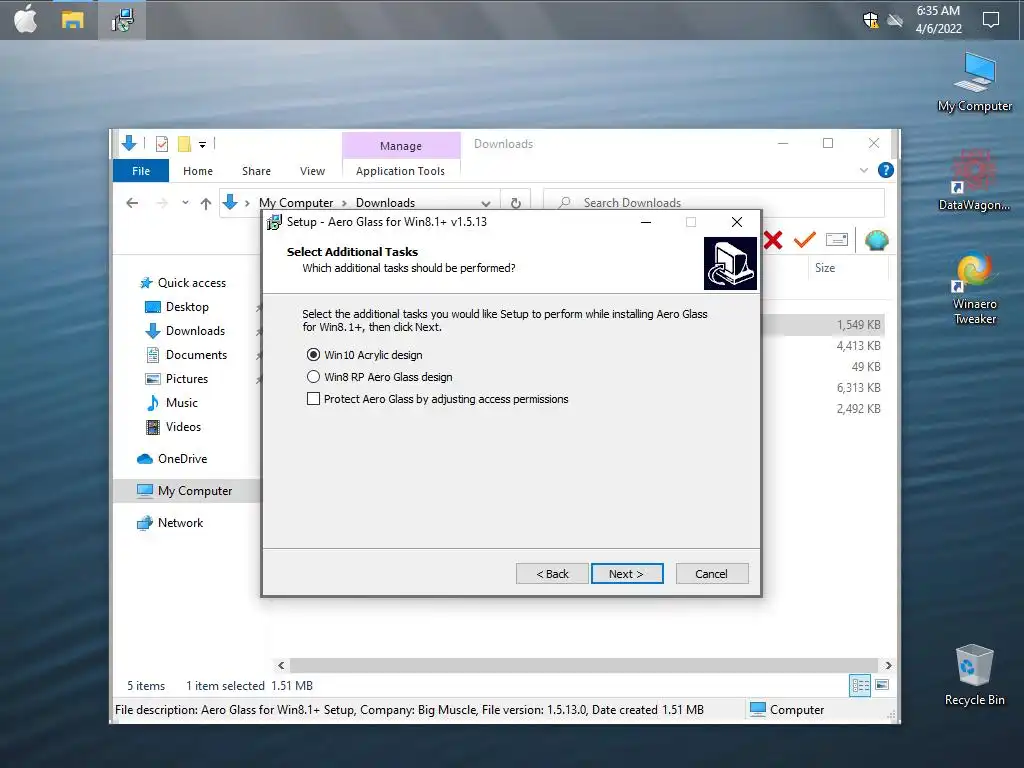The image size is (1024, 768).
Task: Open the notification center icon
Action: 991,20
